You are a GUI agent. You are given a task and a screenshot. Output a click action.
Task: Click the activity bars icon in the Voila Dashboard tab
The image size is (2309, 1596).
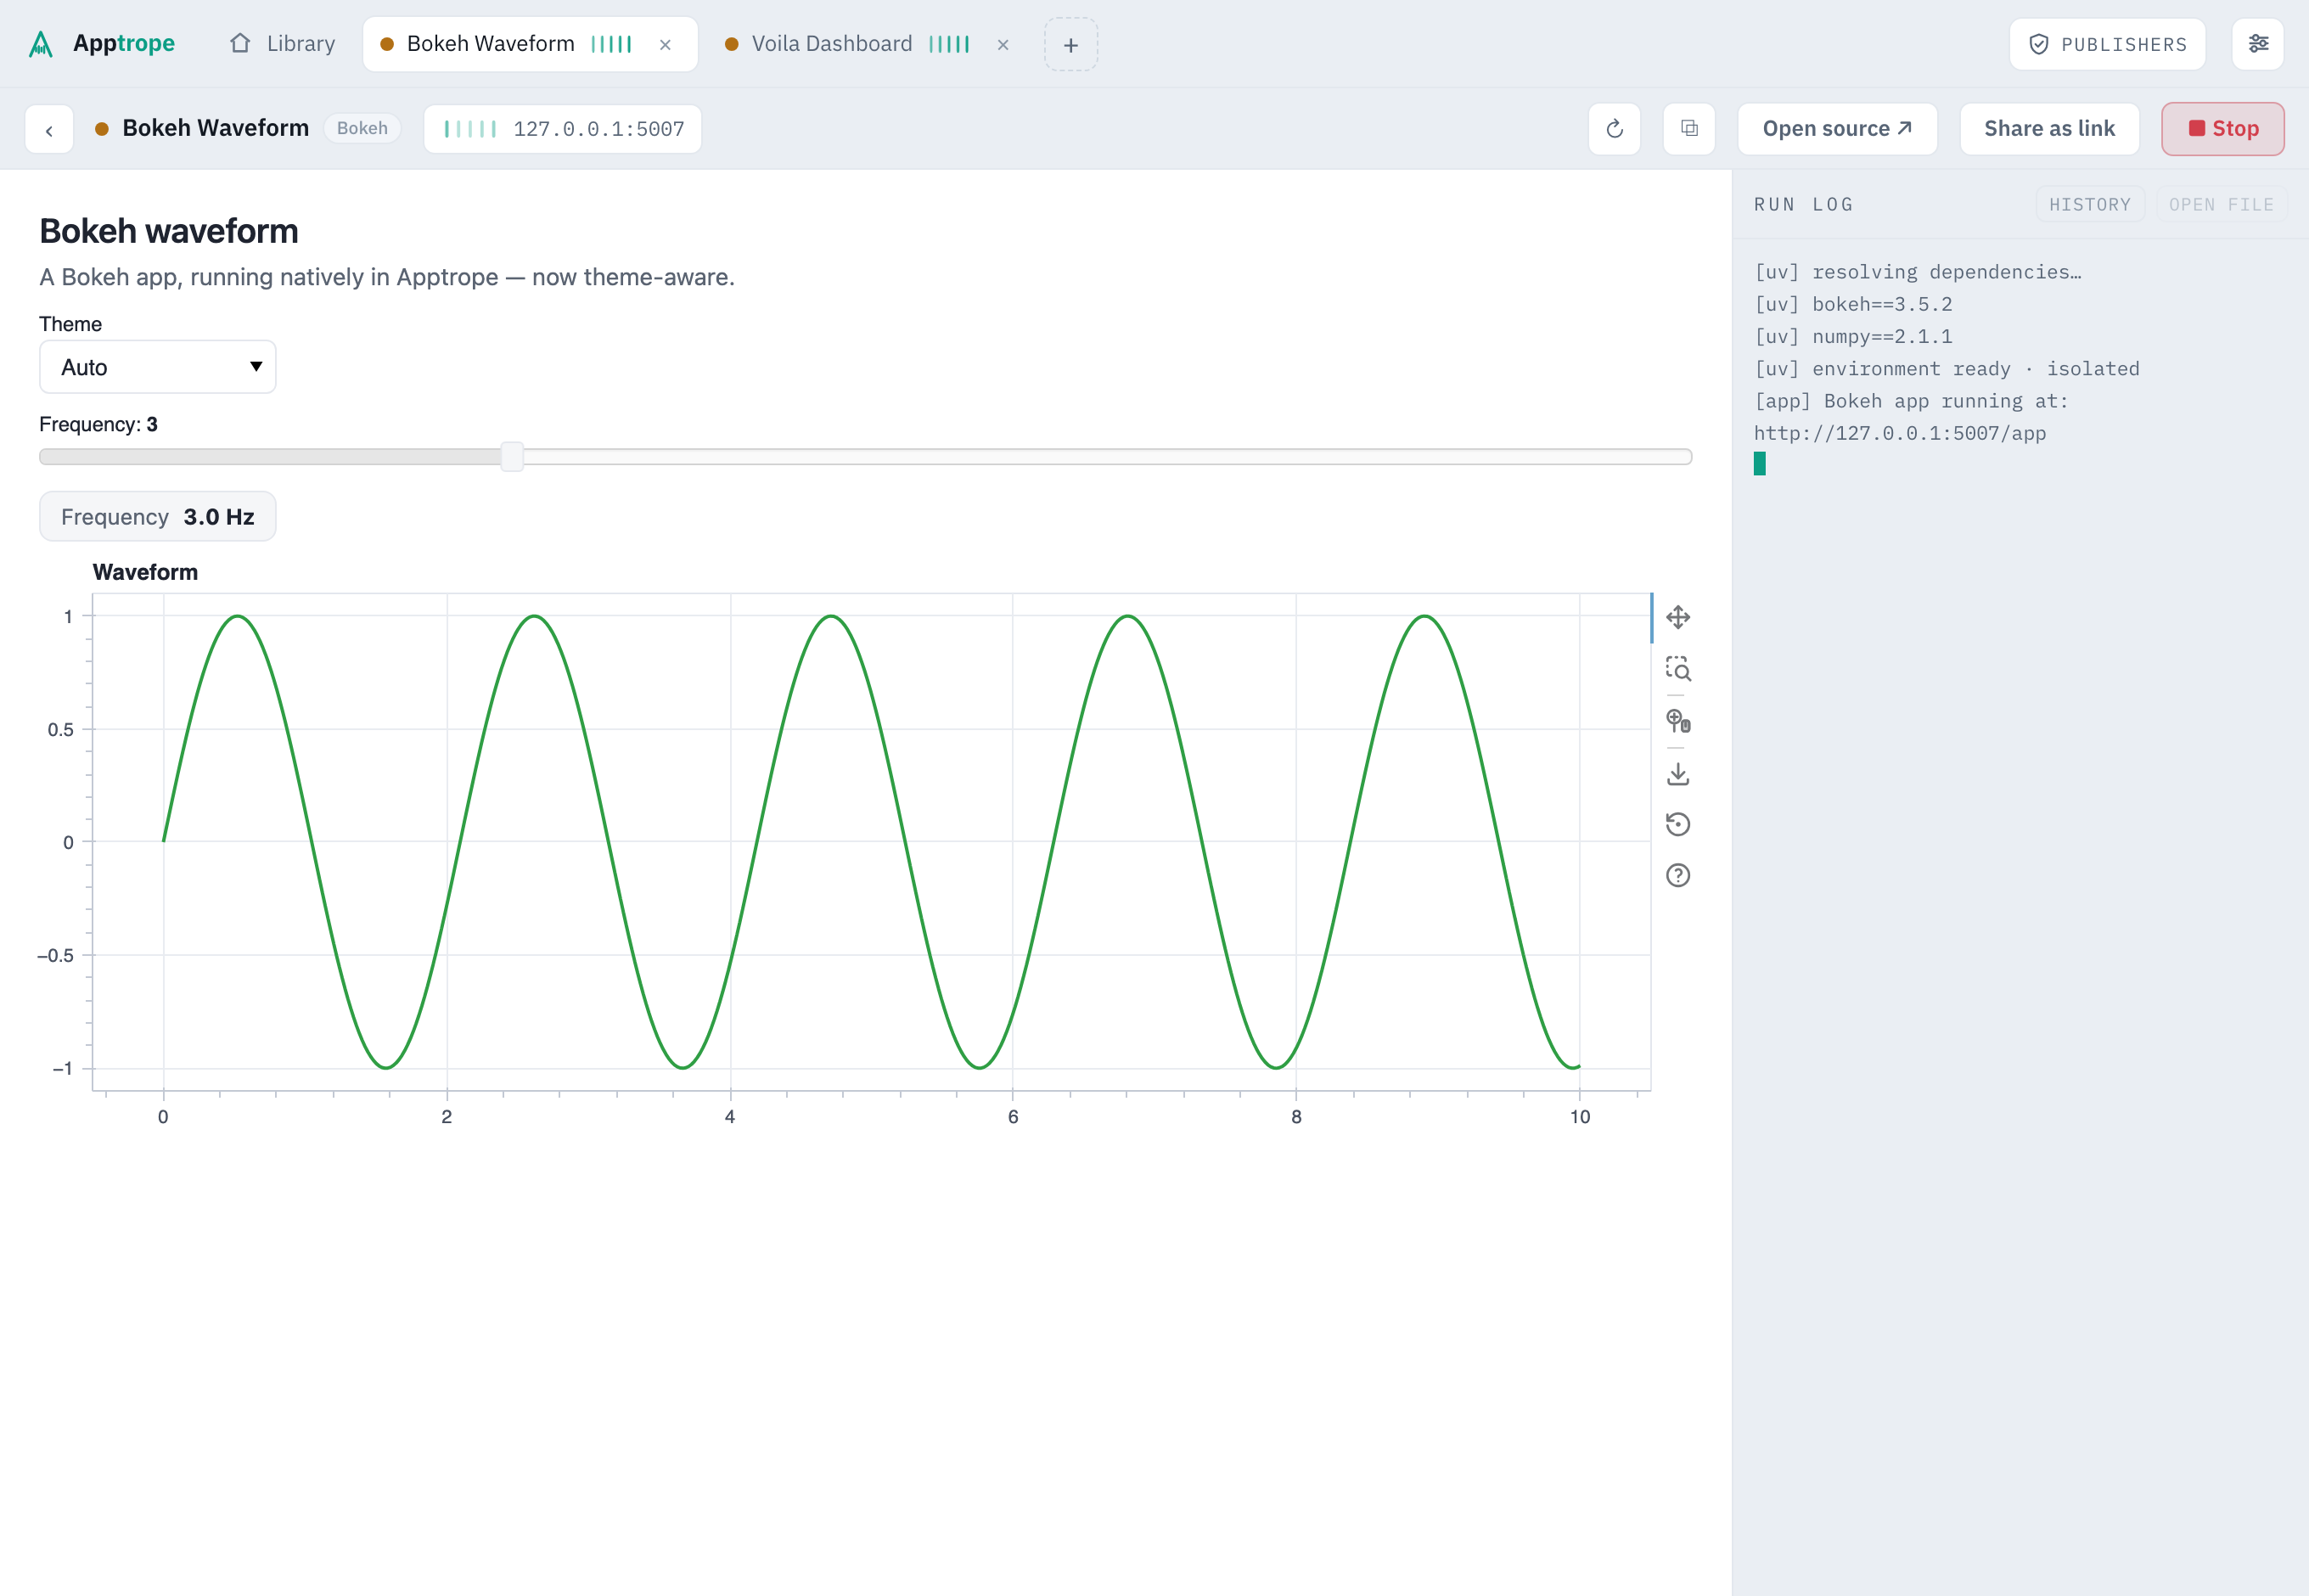click(x=949, y=44)
